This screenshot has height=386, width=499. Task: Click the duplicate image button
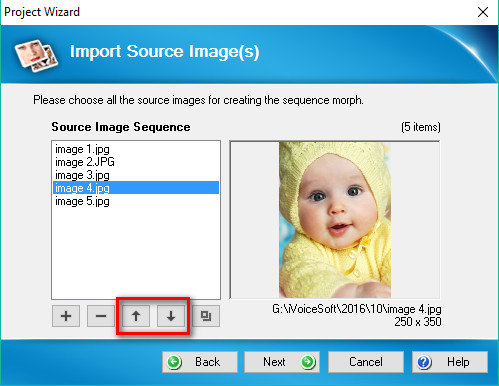coord(206,316)
